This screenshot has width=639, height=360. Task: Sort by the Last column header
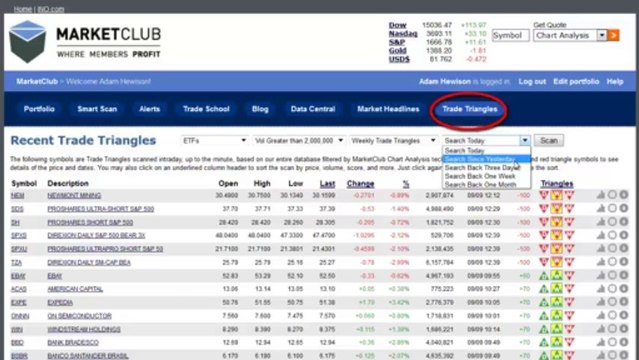pyautogui.click(x=327, y=184)
